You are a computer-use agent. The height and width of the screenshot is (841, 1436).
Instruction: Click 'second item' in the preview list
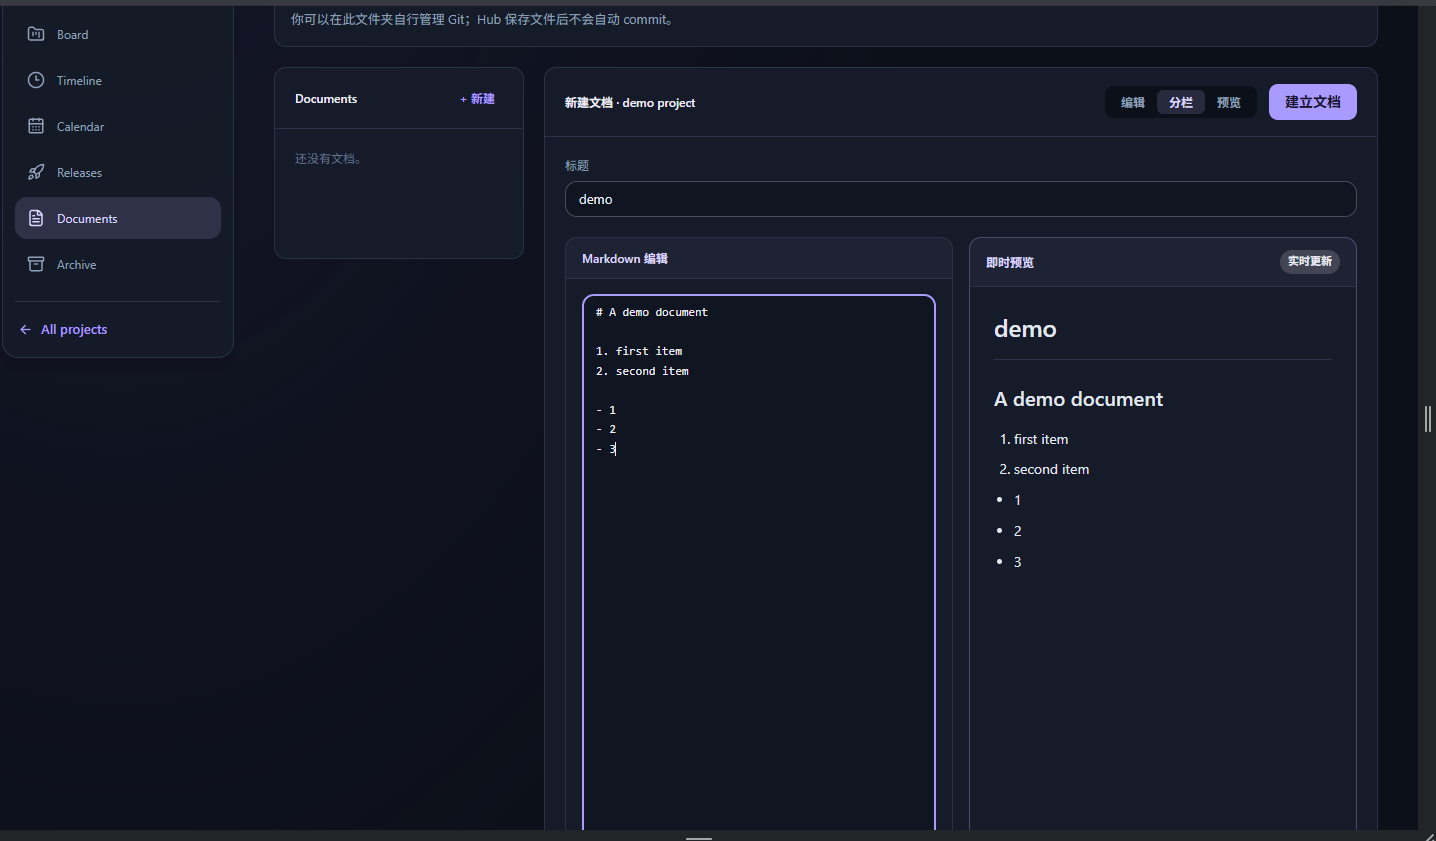click(x=1051, y=469)
